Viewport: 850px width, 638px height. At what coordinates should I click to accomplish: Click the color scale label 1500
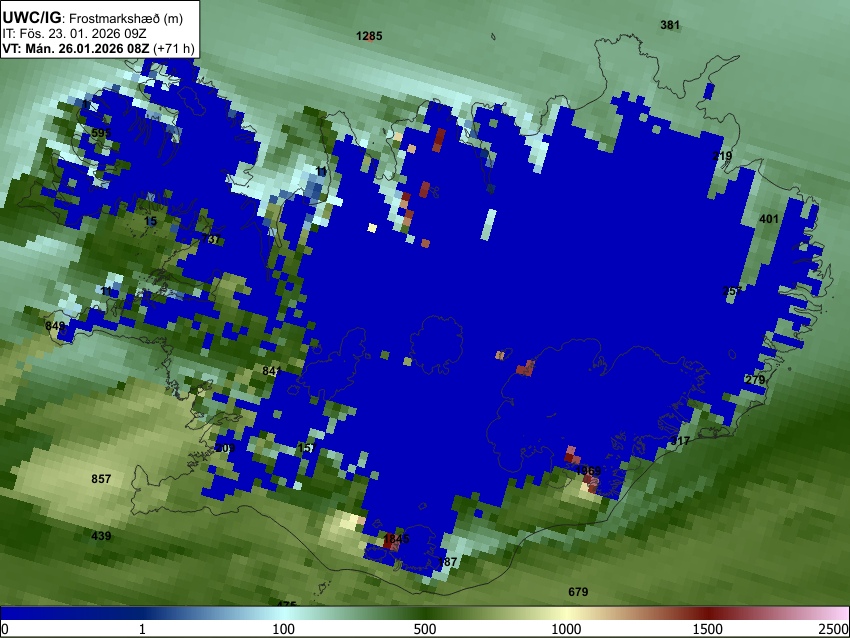708,629
